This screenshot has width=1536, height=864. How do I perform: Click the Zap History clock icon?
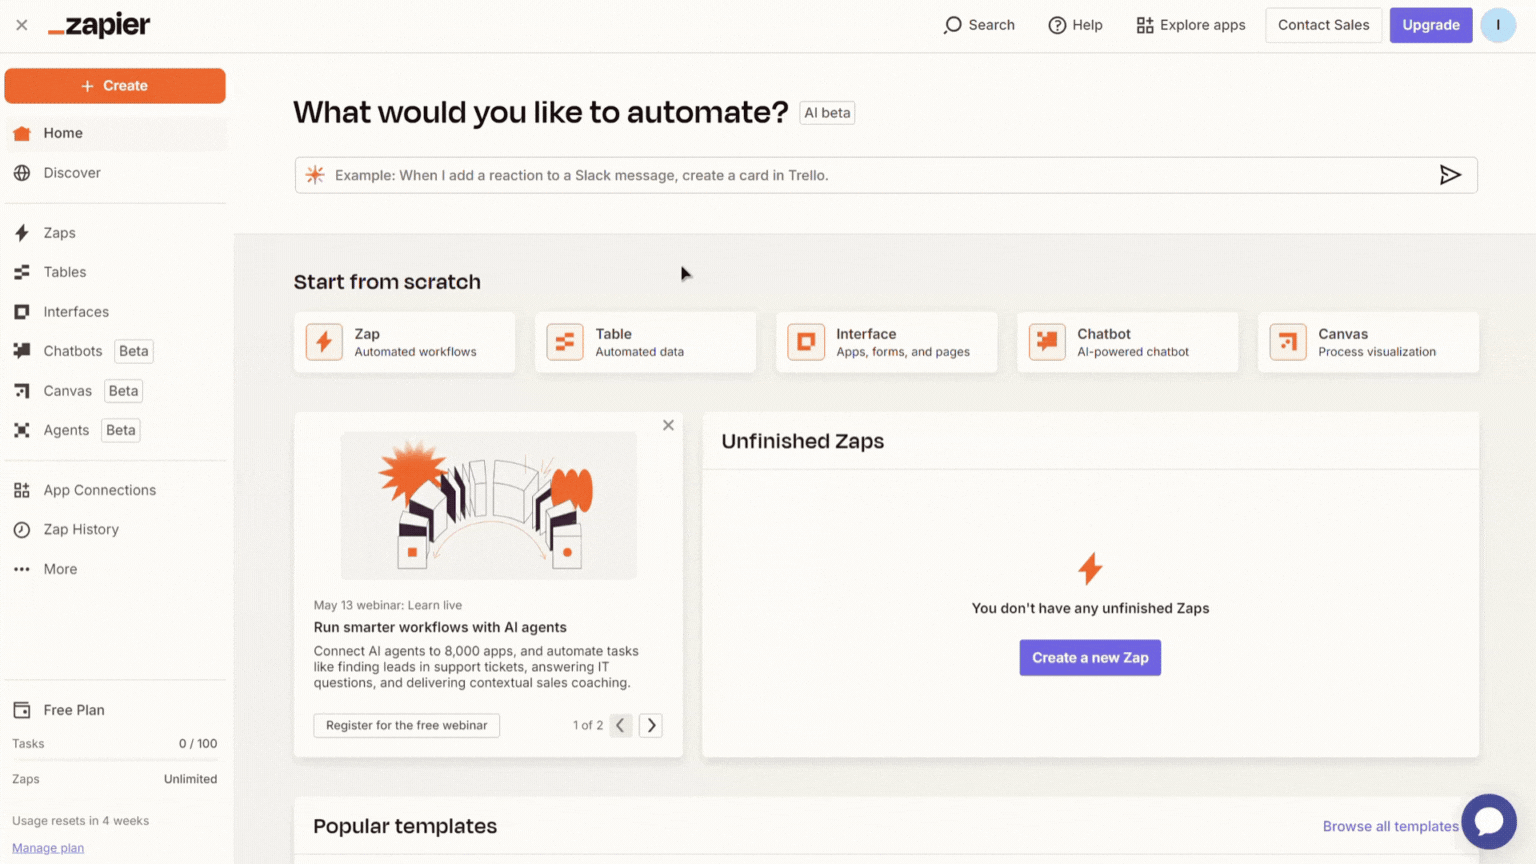coord(22,530)
